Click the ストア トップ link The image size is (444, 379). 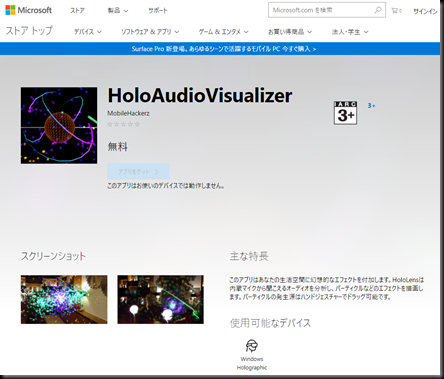(x=29, y=31)
